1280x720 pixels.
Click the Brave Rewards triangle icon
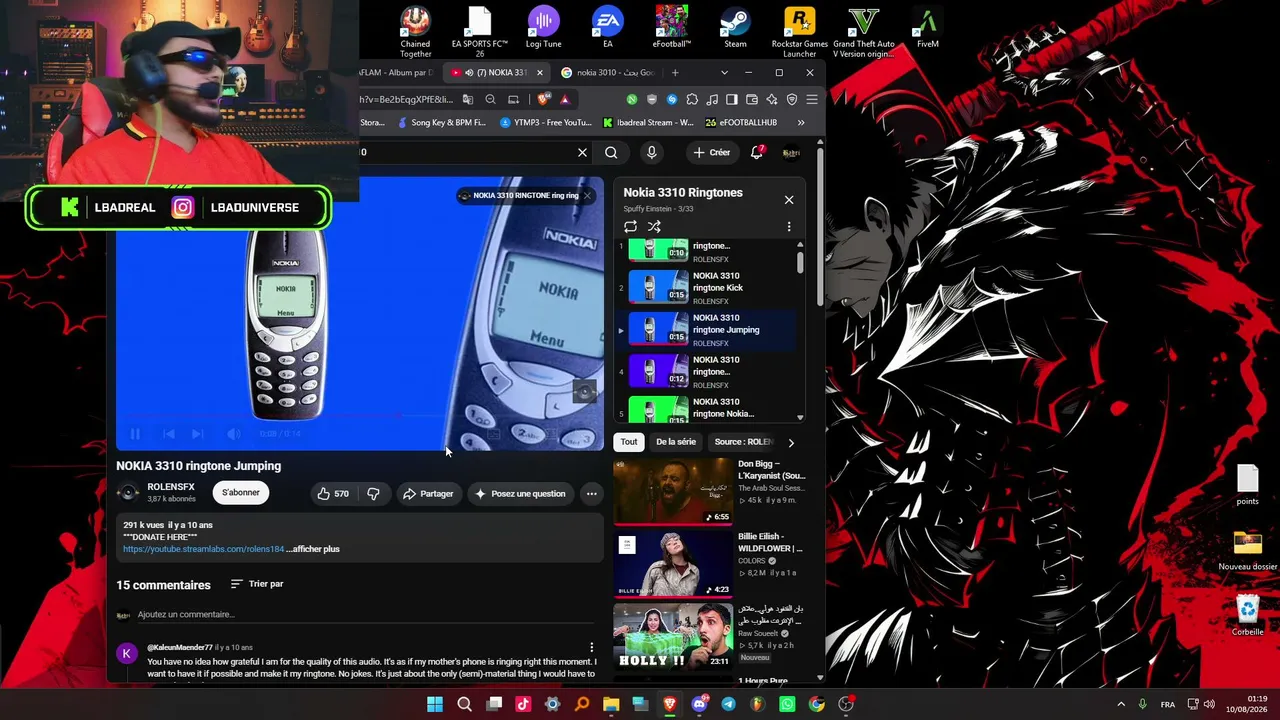pos(565,99)
